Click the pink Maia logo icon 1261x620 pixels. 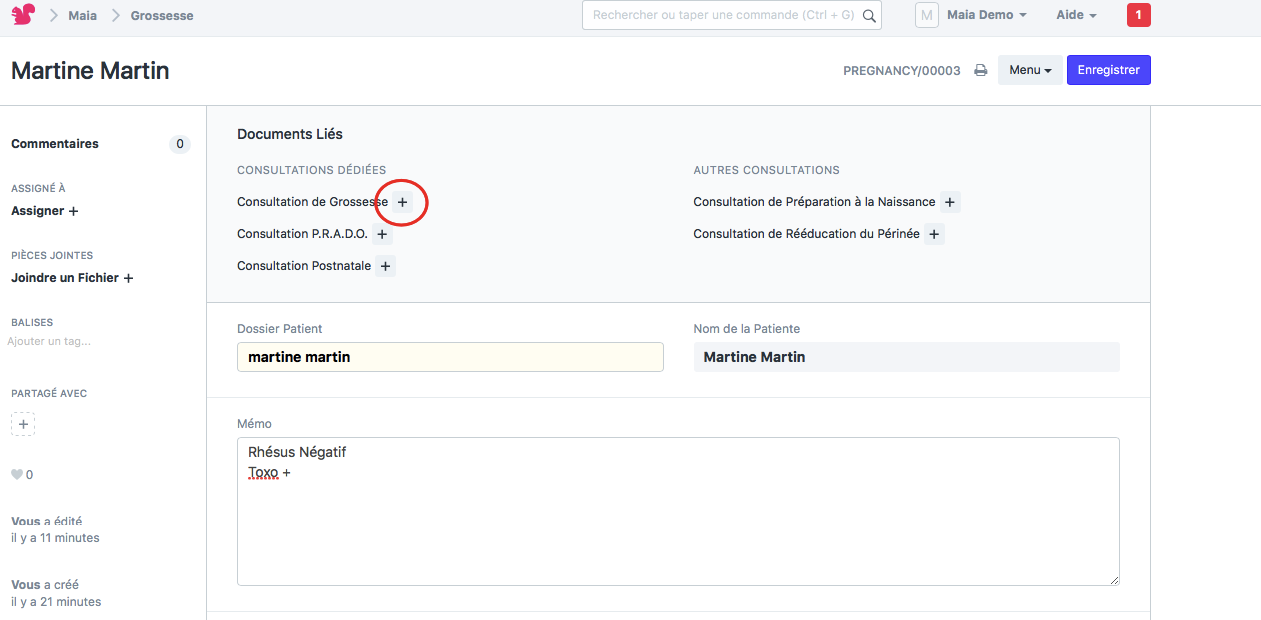pyautogui.click(x=22, y=15)
